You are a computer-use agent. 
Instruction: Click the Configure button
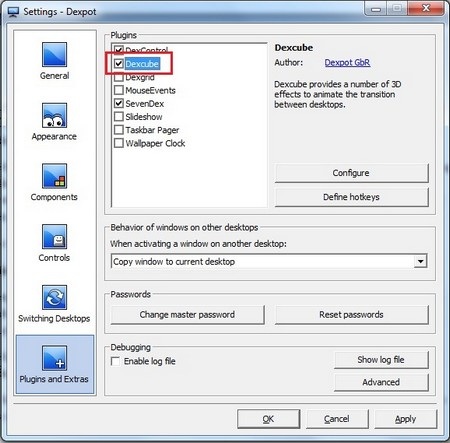351,173
